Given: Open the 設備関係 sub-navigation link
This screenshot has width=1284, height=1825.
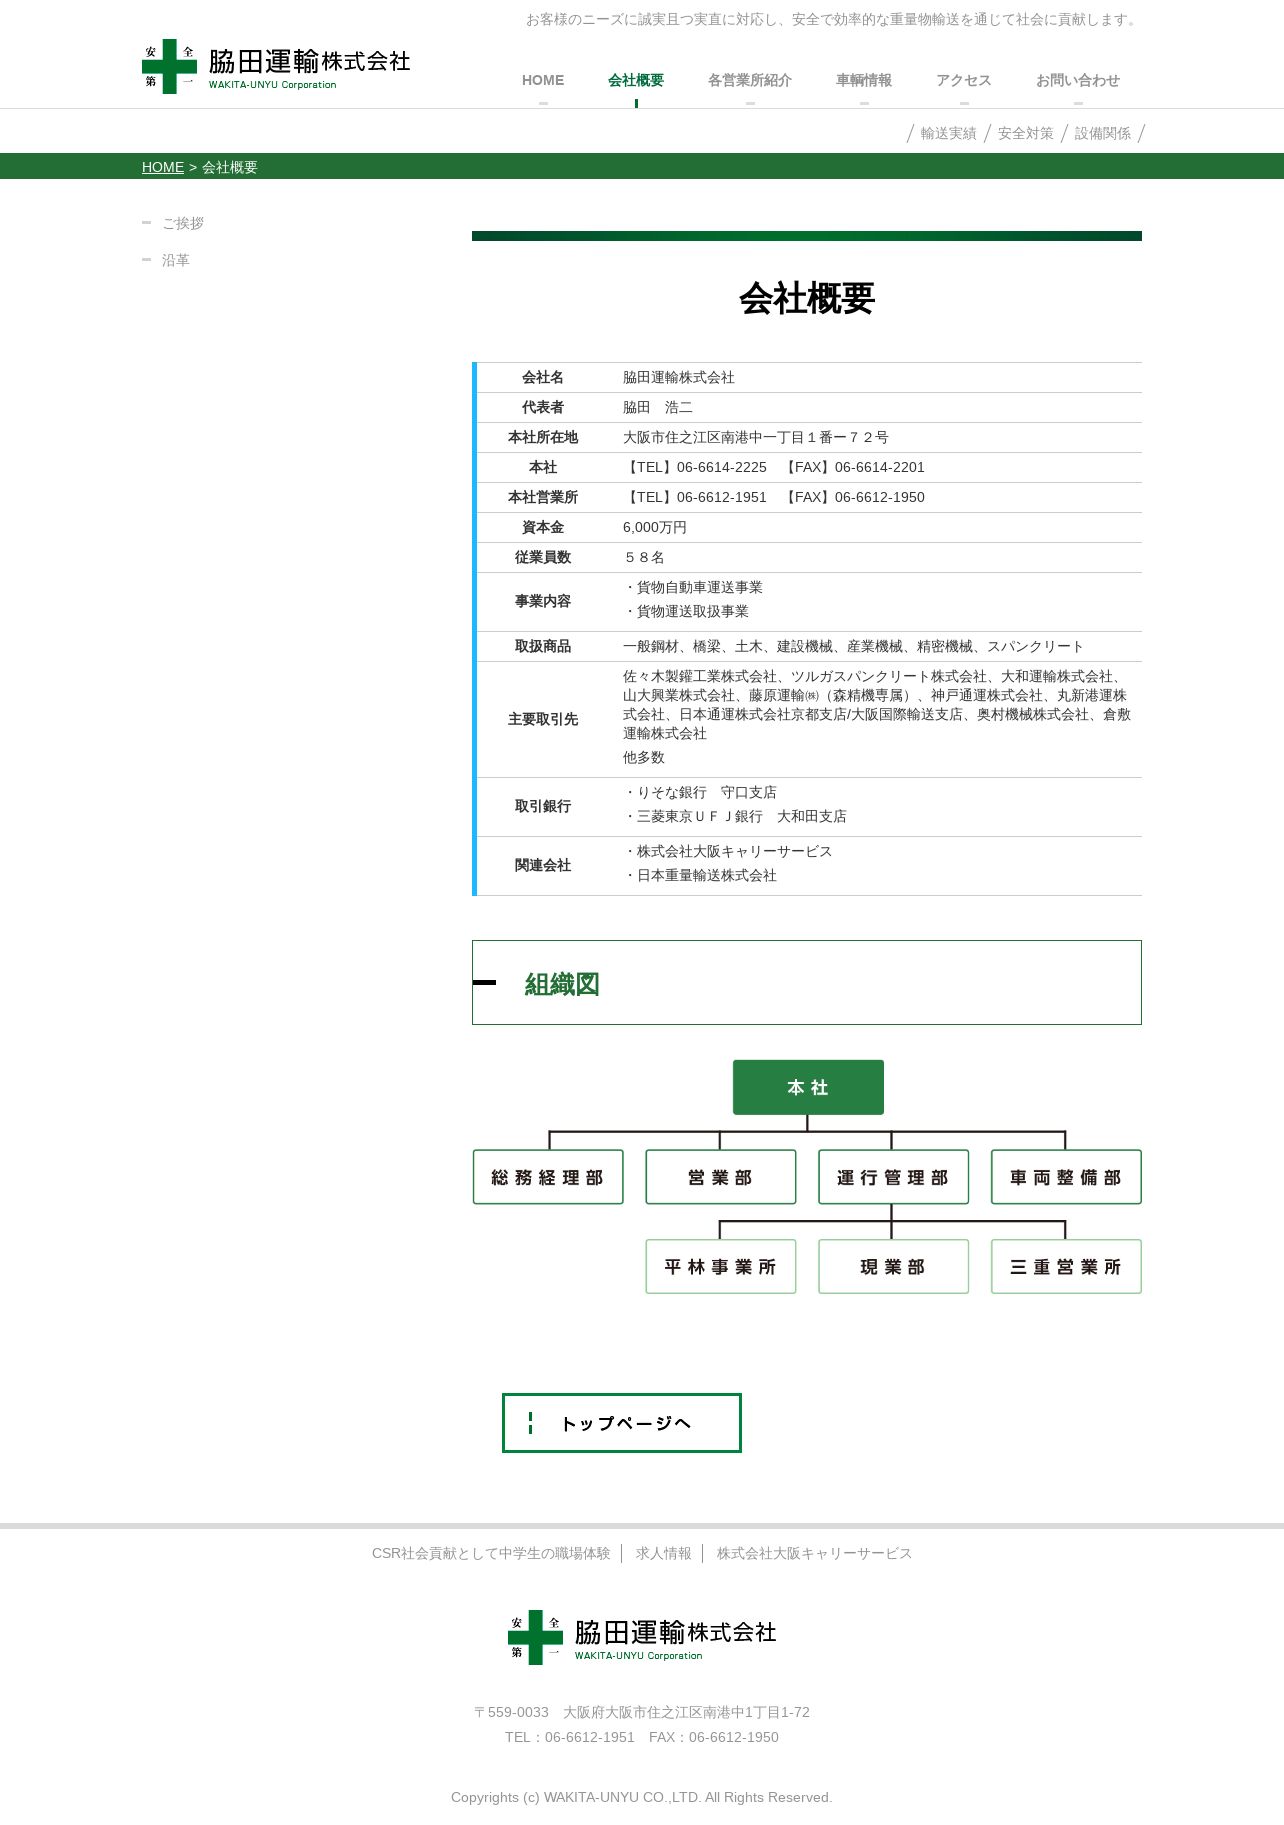Looking at the screenshot, I should (1103, 133).
